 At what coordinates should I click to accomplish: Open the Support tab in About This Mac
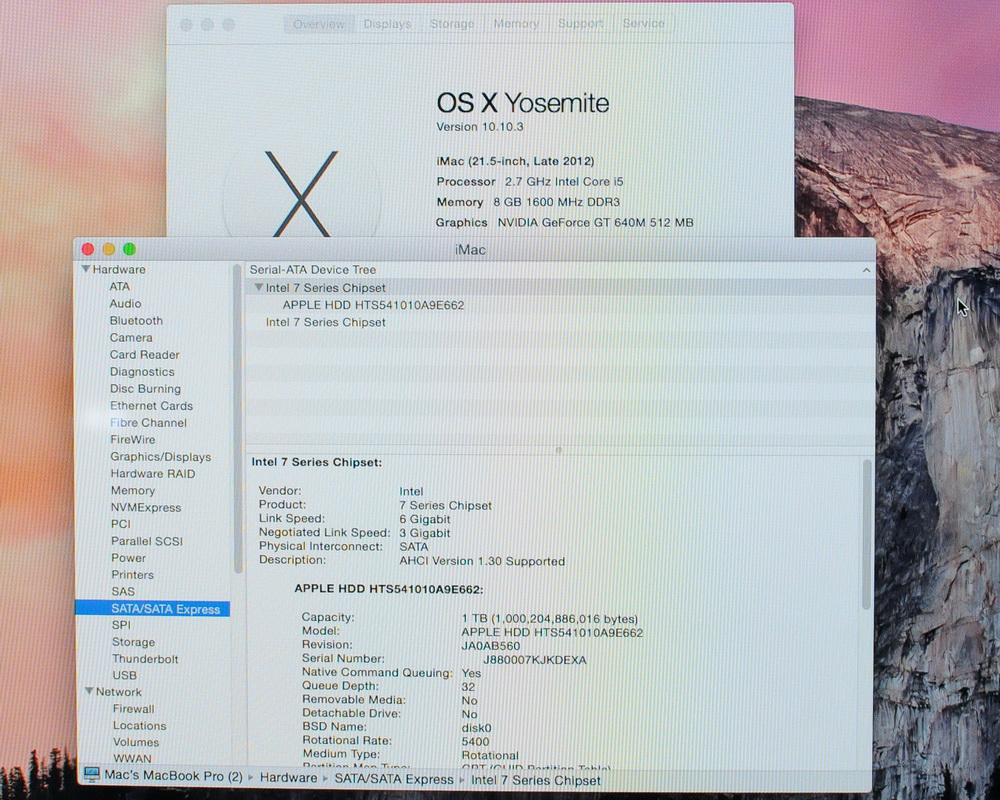[x=580, y=24]
